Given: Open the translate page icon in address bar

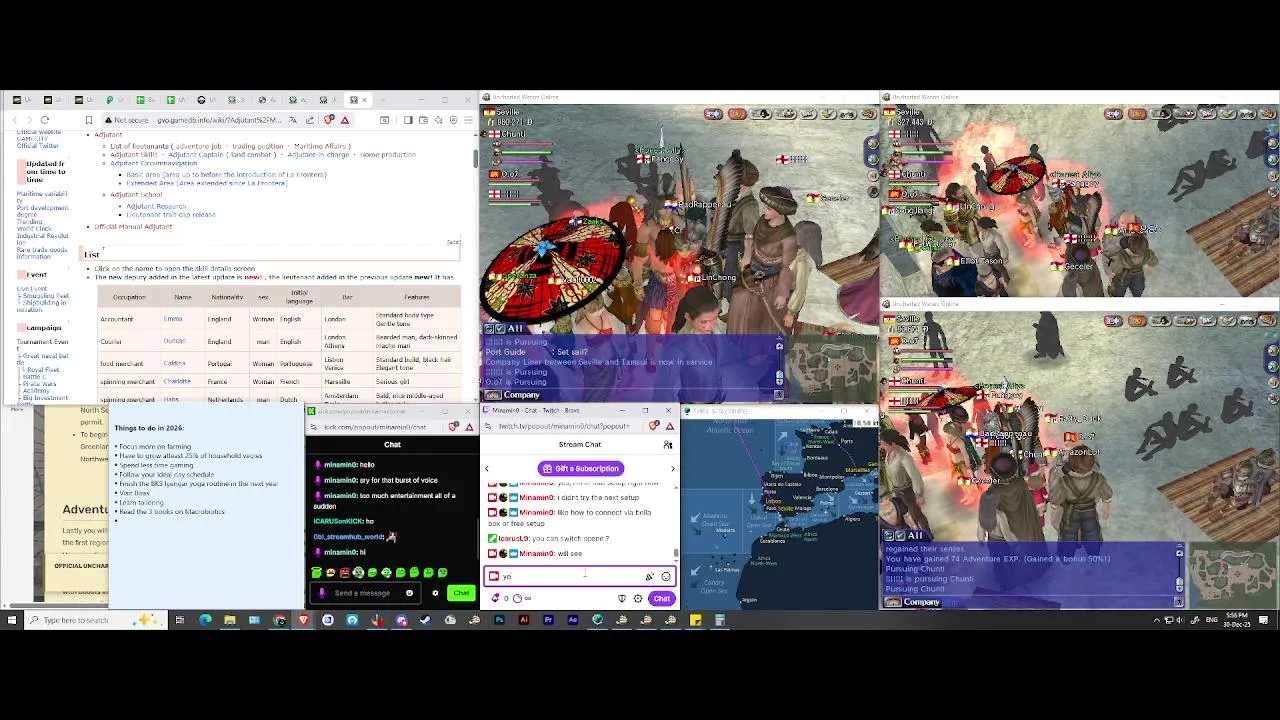Looking at the screenshot, I should click(x=293, y=120).
